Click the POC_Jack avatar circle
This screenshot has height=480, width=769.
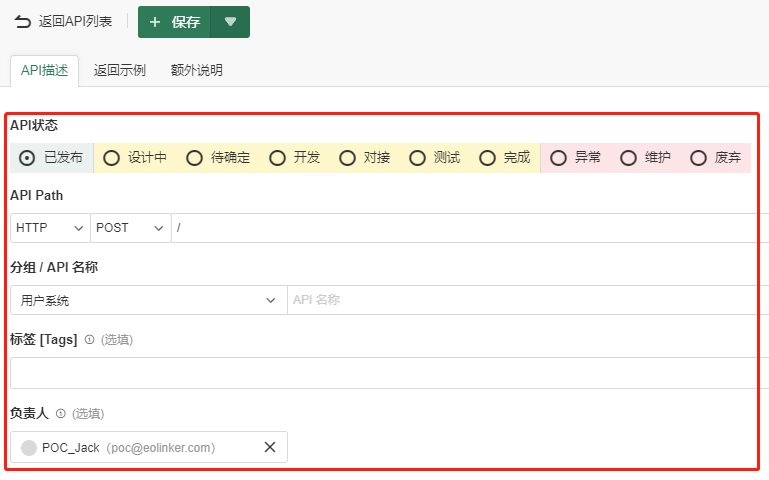(29, 448)
